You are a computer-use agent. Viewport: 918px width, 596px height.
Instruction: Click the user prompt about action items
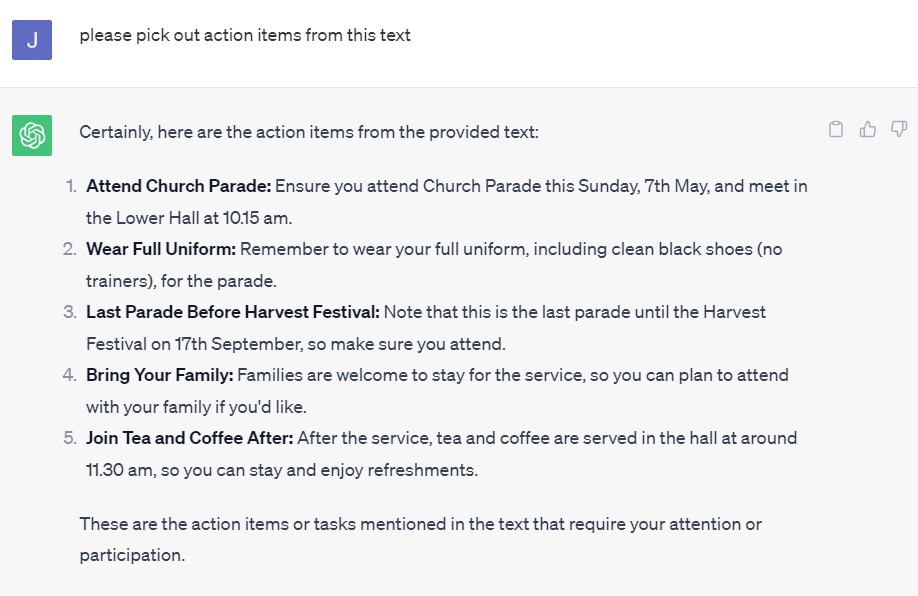point(245,35)
